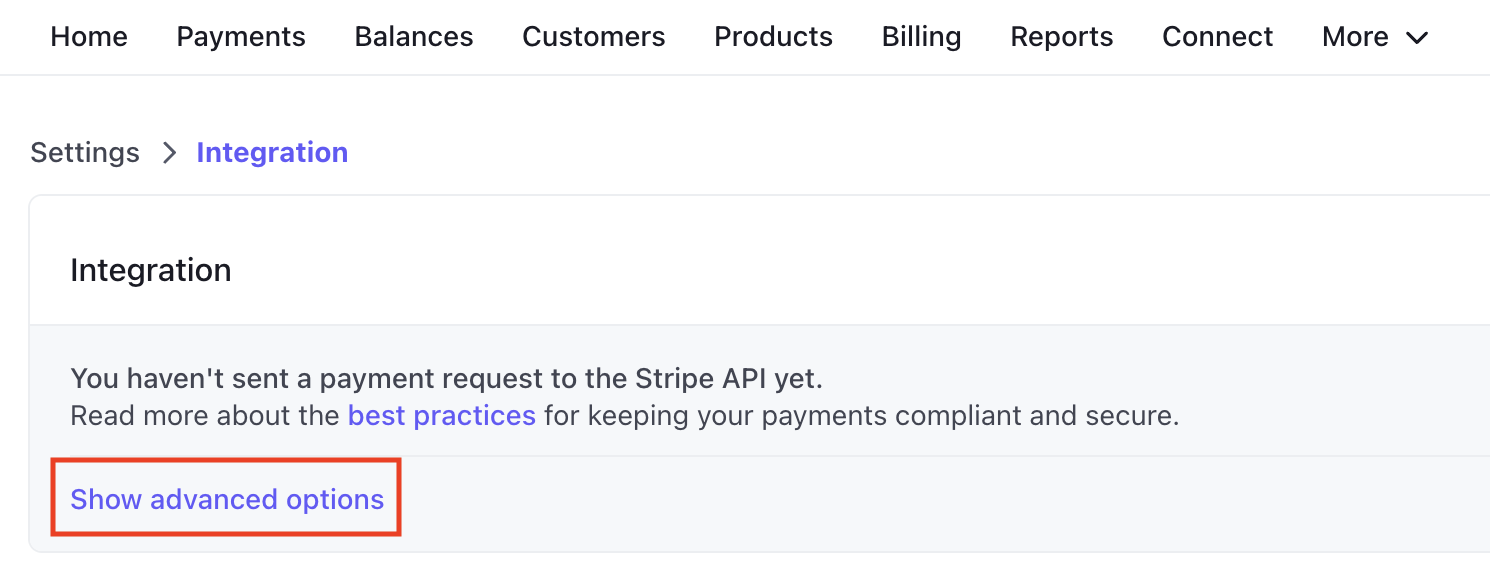Navigate to Customers
This screenshot has width=1490, height=578.
click(x=593, y=37)
